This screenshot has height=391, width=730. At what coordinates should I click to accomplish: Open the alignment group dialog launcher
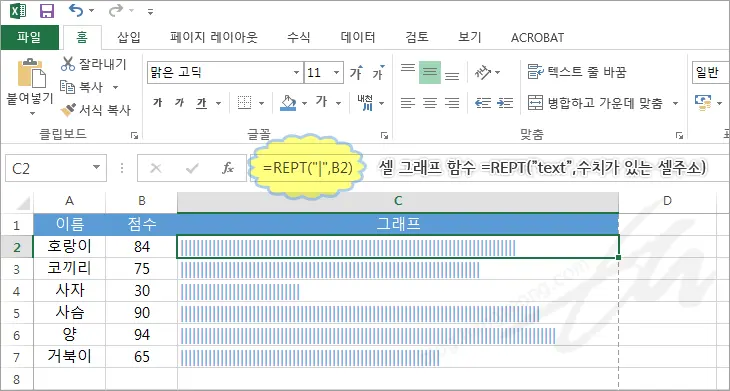coord(679,135)
